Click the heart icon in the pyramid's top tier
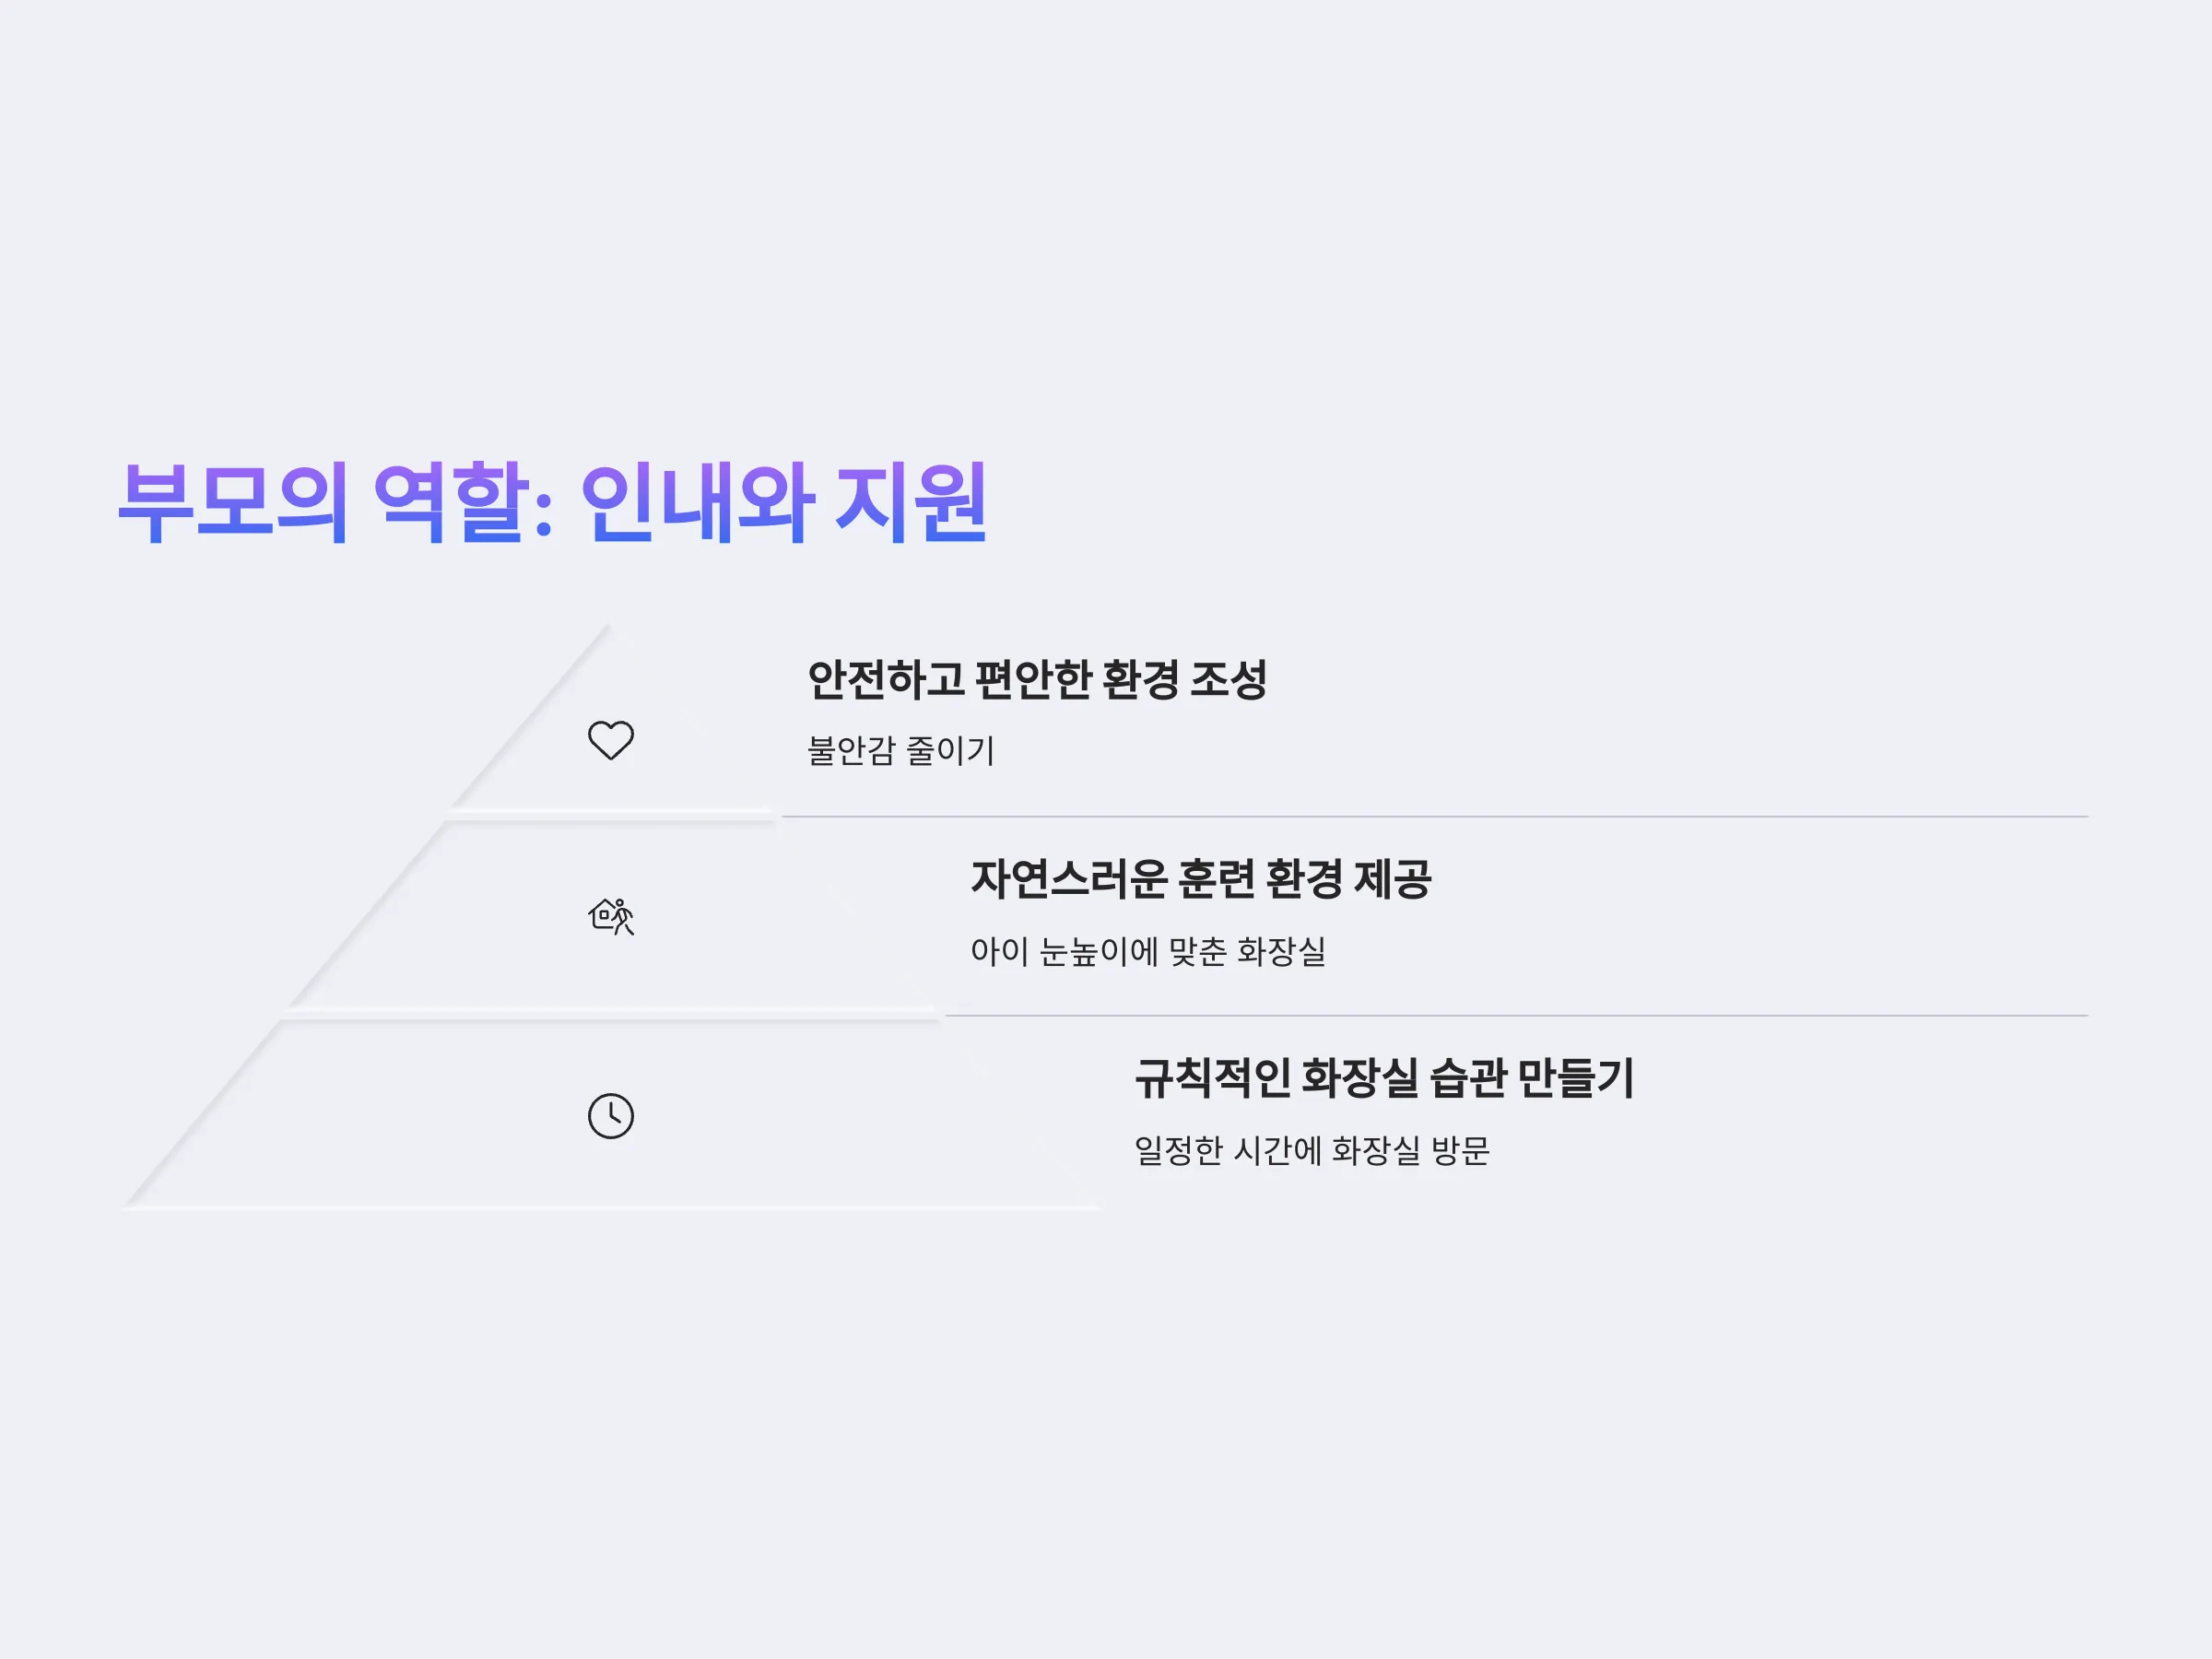2212x1659 pixels. point(610,740)
